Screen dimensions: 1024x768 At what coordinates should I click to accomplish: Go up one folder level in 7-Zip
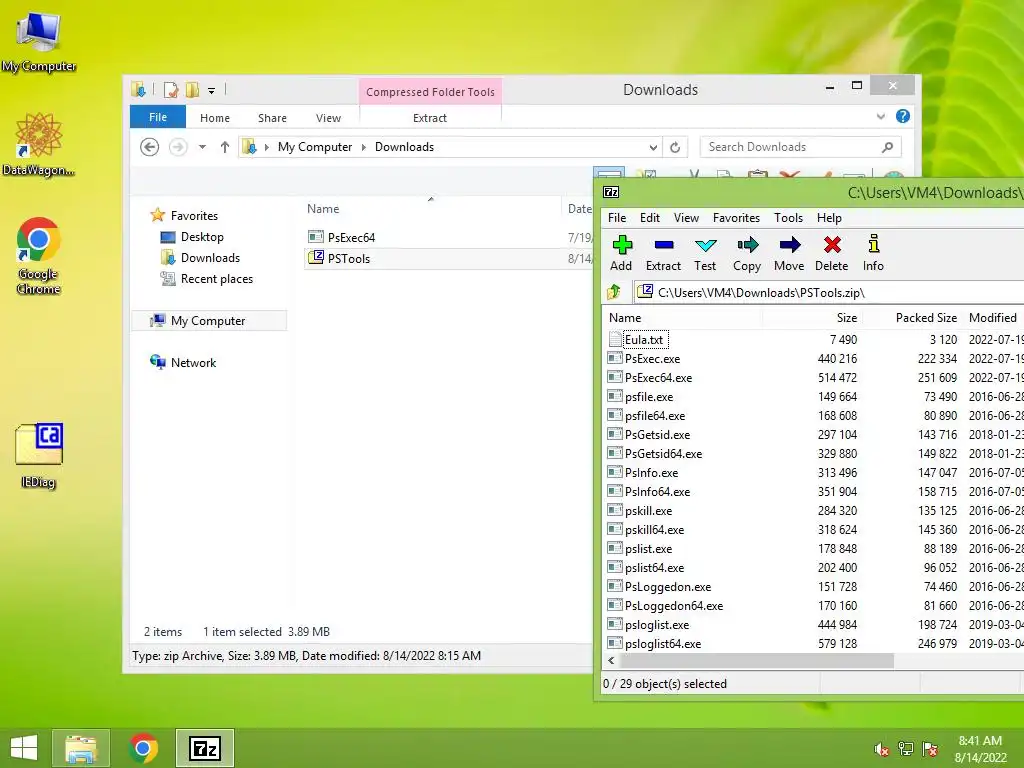coord(614,292)
